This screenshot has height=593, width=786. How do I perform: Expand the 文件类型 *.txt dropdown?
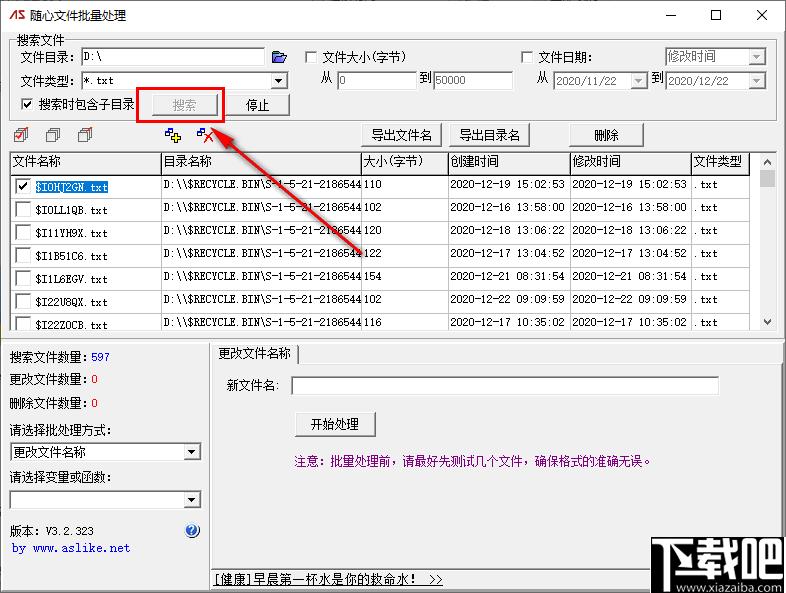click(279, 81)
